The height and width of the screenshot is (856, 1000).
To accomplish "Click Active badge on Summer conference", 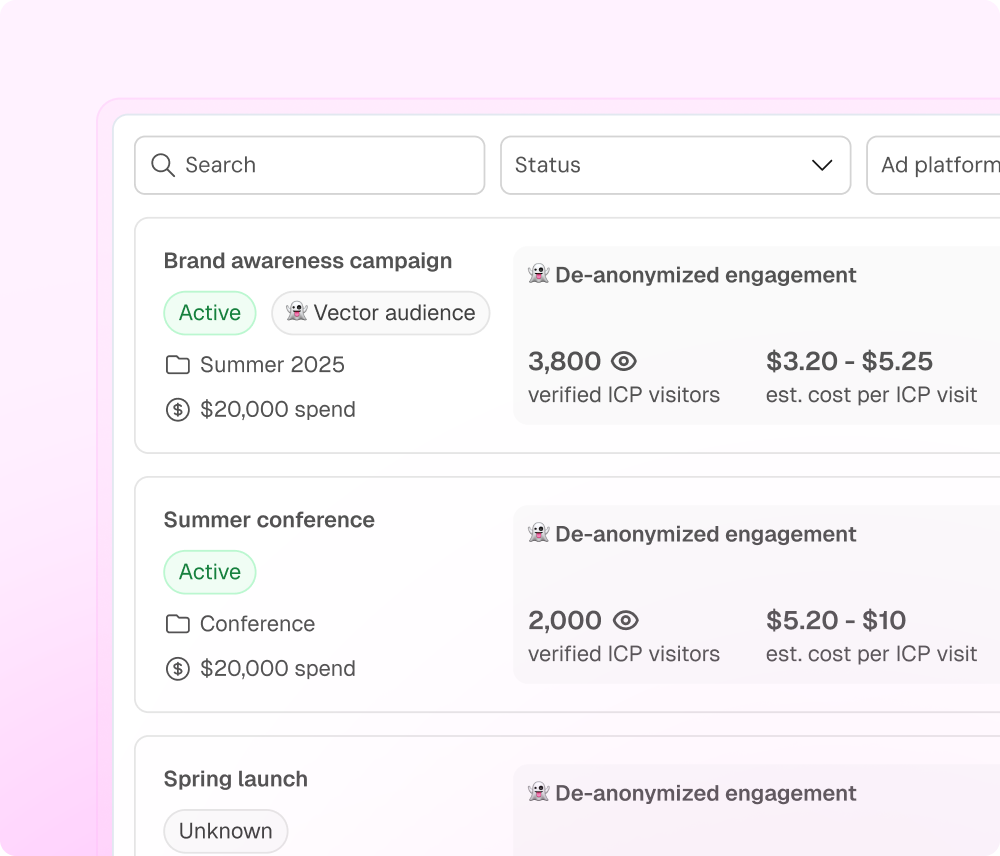I will (210, 572).
